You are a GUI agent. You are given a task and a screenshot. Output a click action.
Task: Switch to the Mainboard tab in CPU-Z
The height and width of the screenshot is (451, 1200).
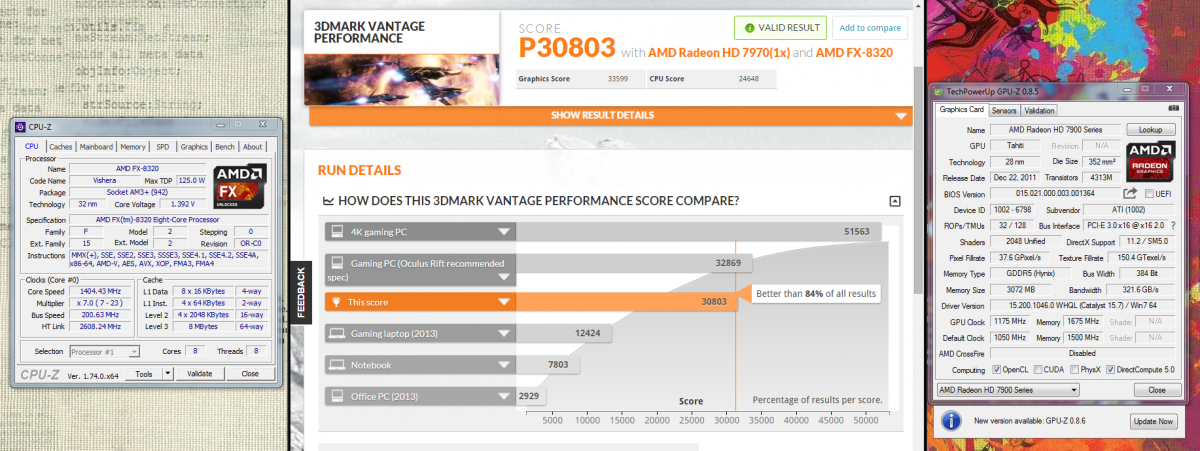point(96,147)
